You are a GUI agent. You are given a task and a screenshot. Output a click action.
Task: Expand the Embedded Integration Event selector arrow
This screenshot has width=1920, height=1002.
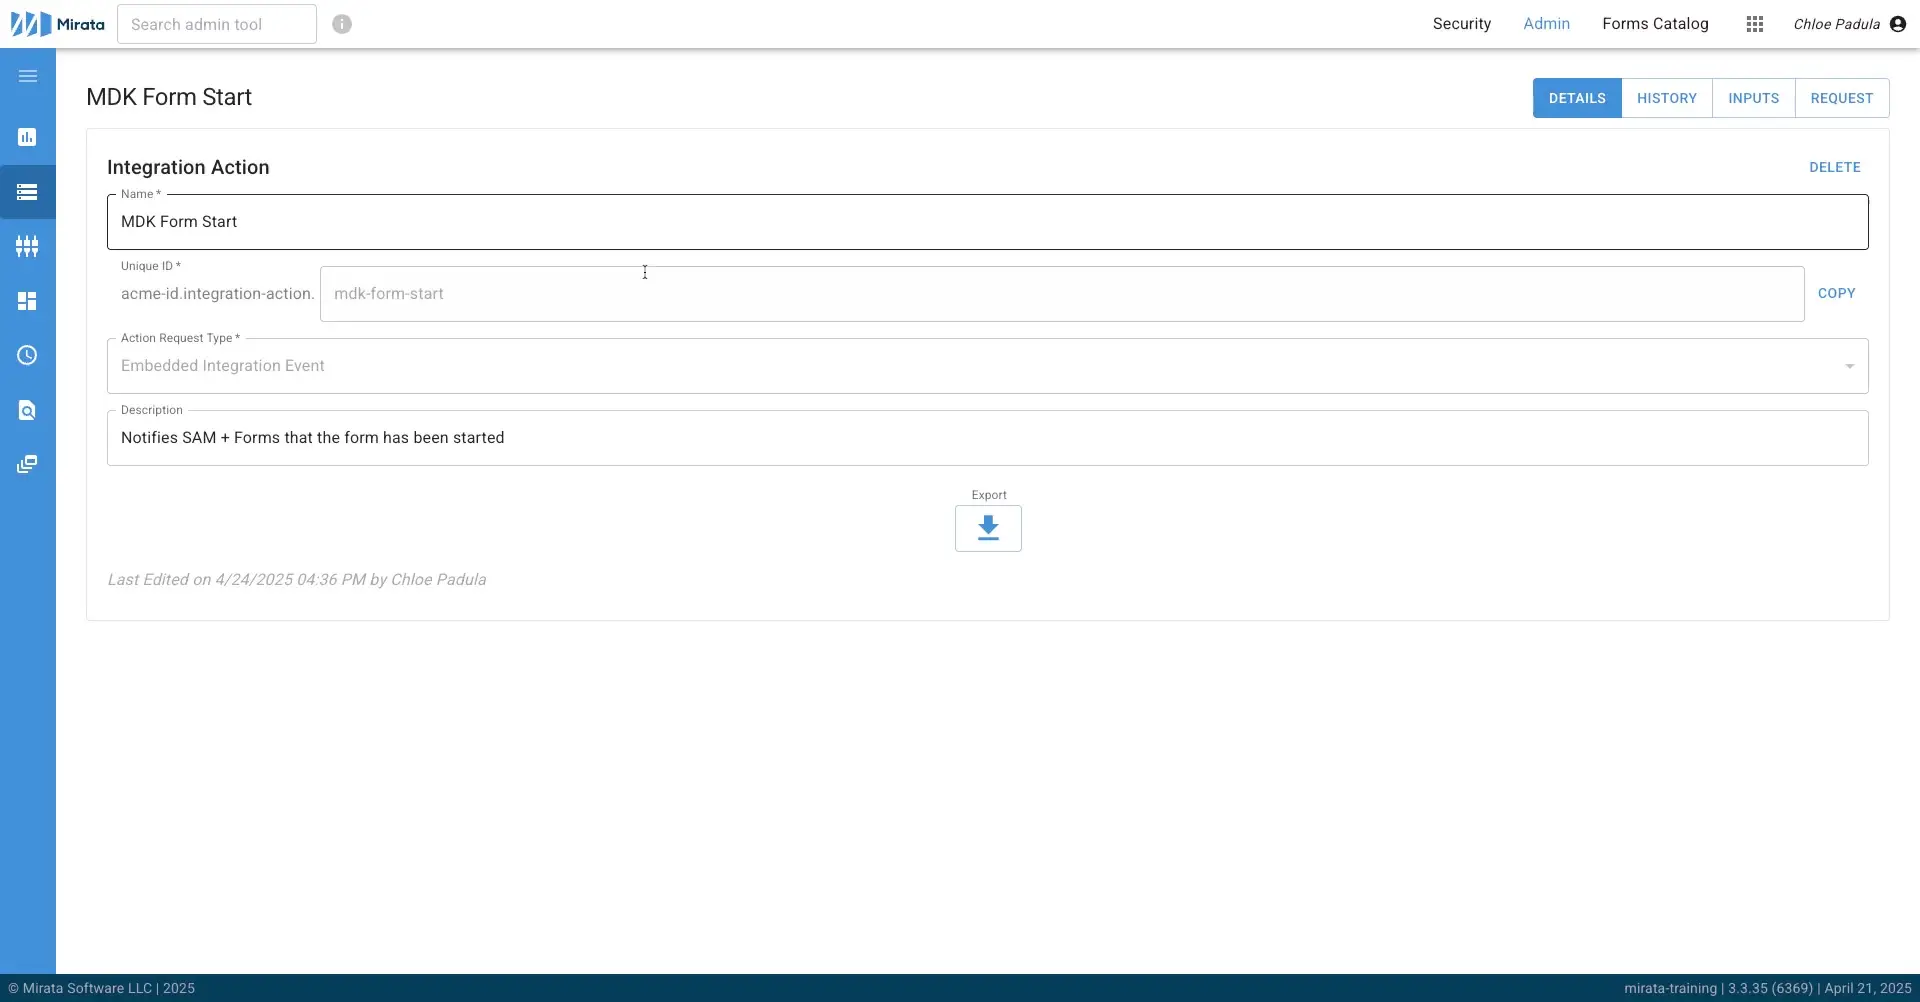(x=1849, y=366)
